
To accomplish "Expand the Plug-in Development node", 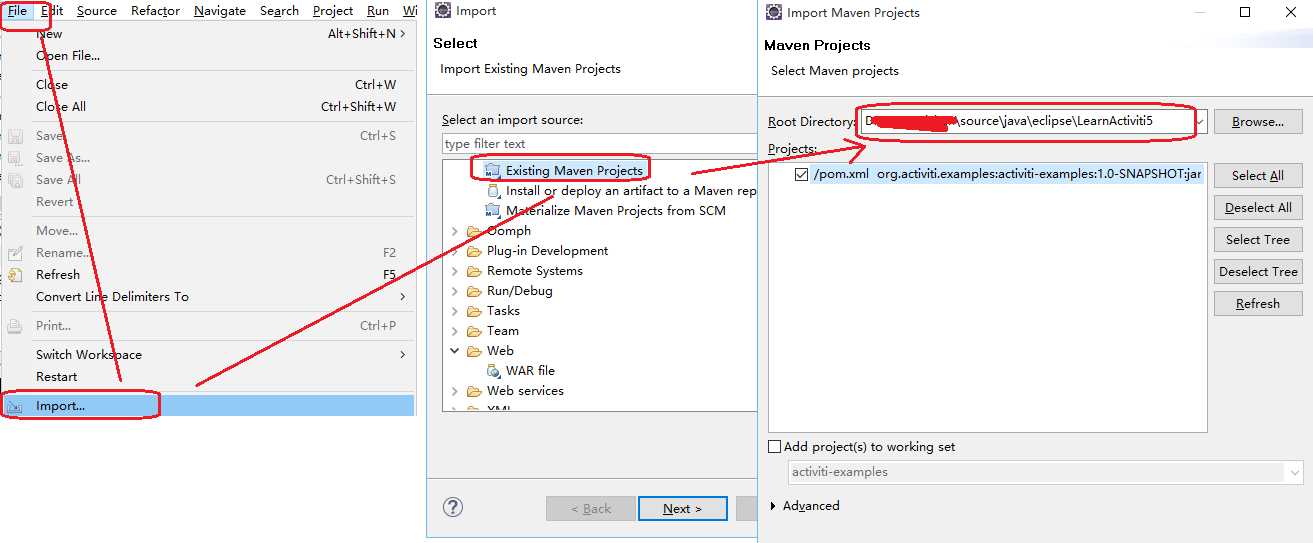I will pyautogui.click(x=455, y=251).
